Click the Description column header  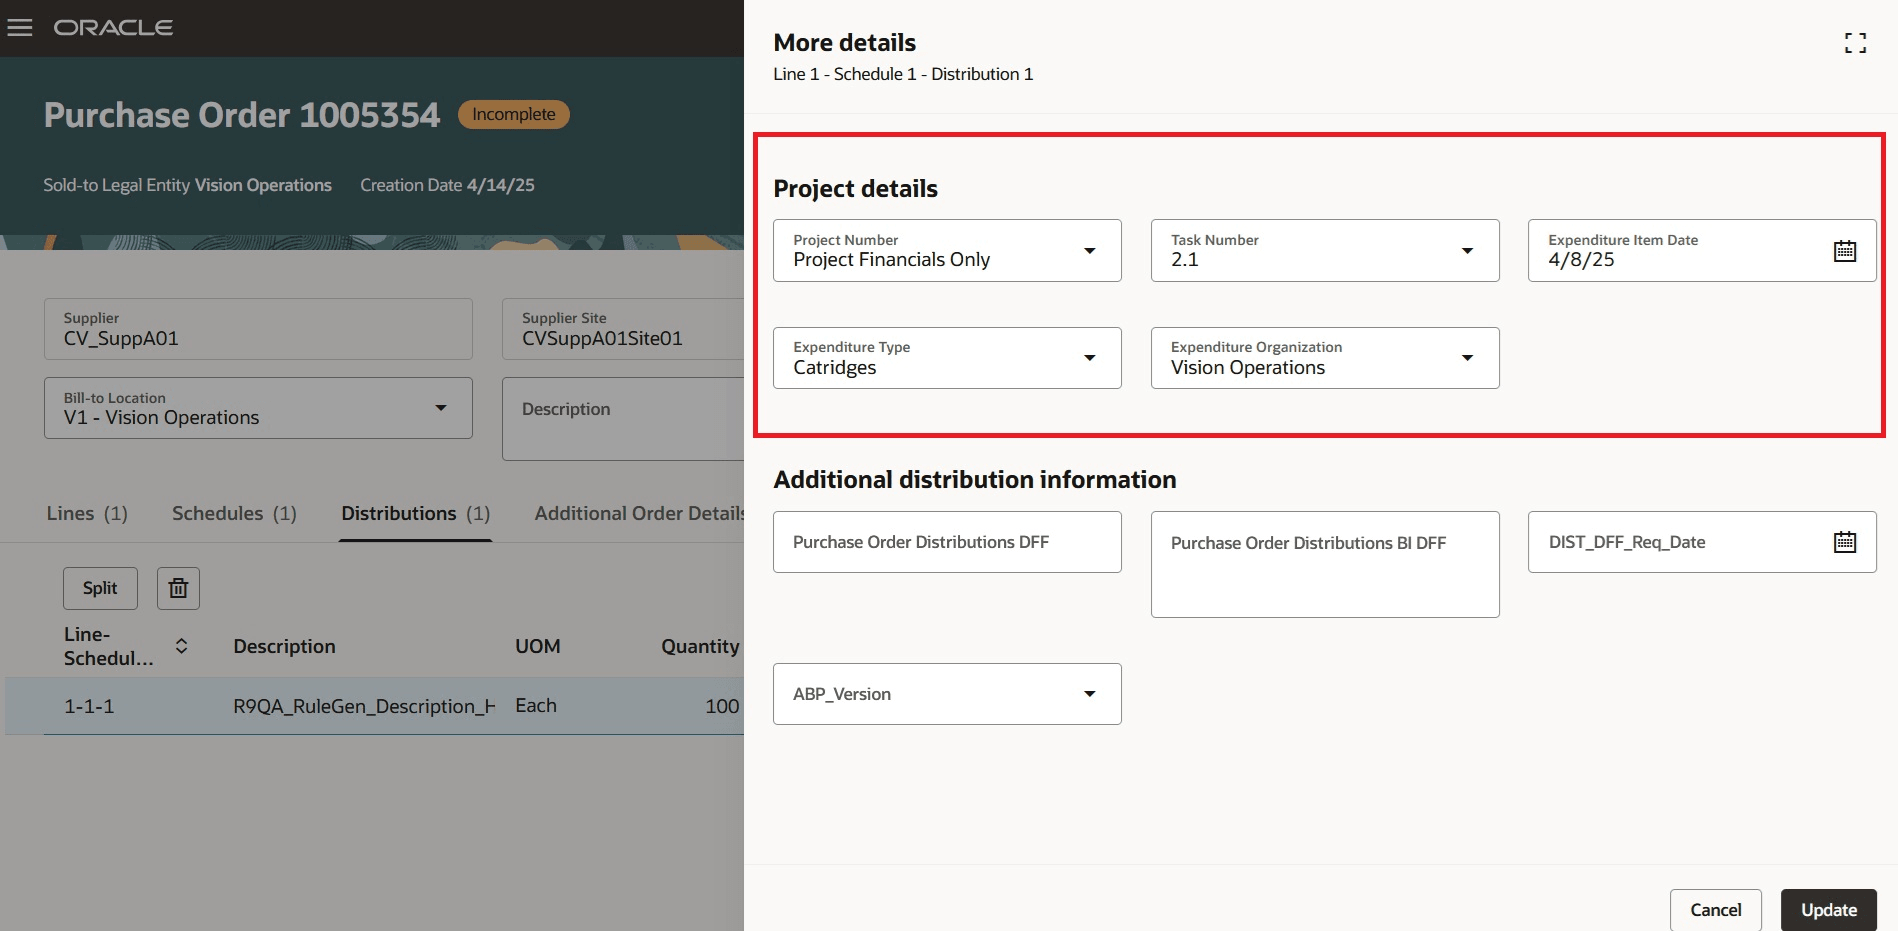coord(284,646)
